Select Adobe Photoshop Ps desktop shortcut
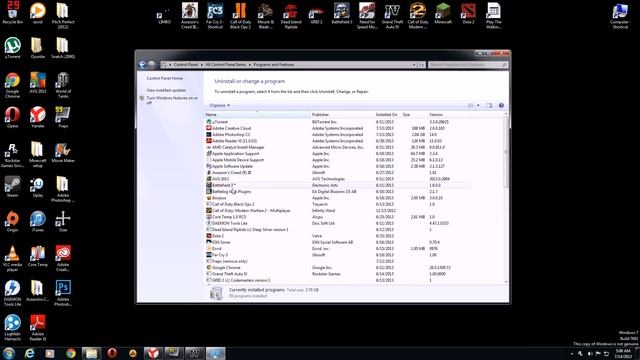Image resolution: width=640 pixels, height=360 pixels. click(63, 293)
